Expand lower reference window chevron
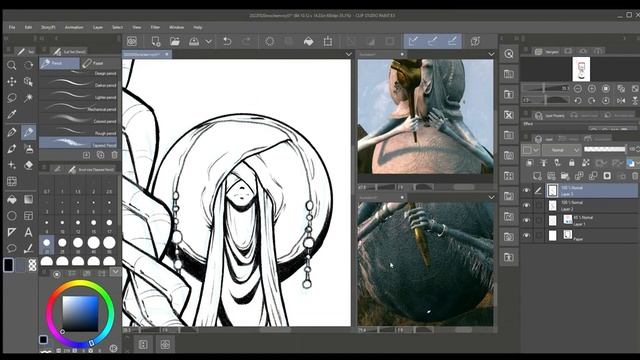The height and width of the screenshot is (360, 640). pyautogui.click(x=491, y=197)
